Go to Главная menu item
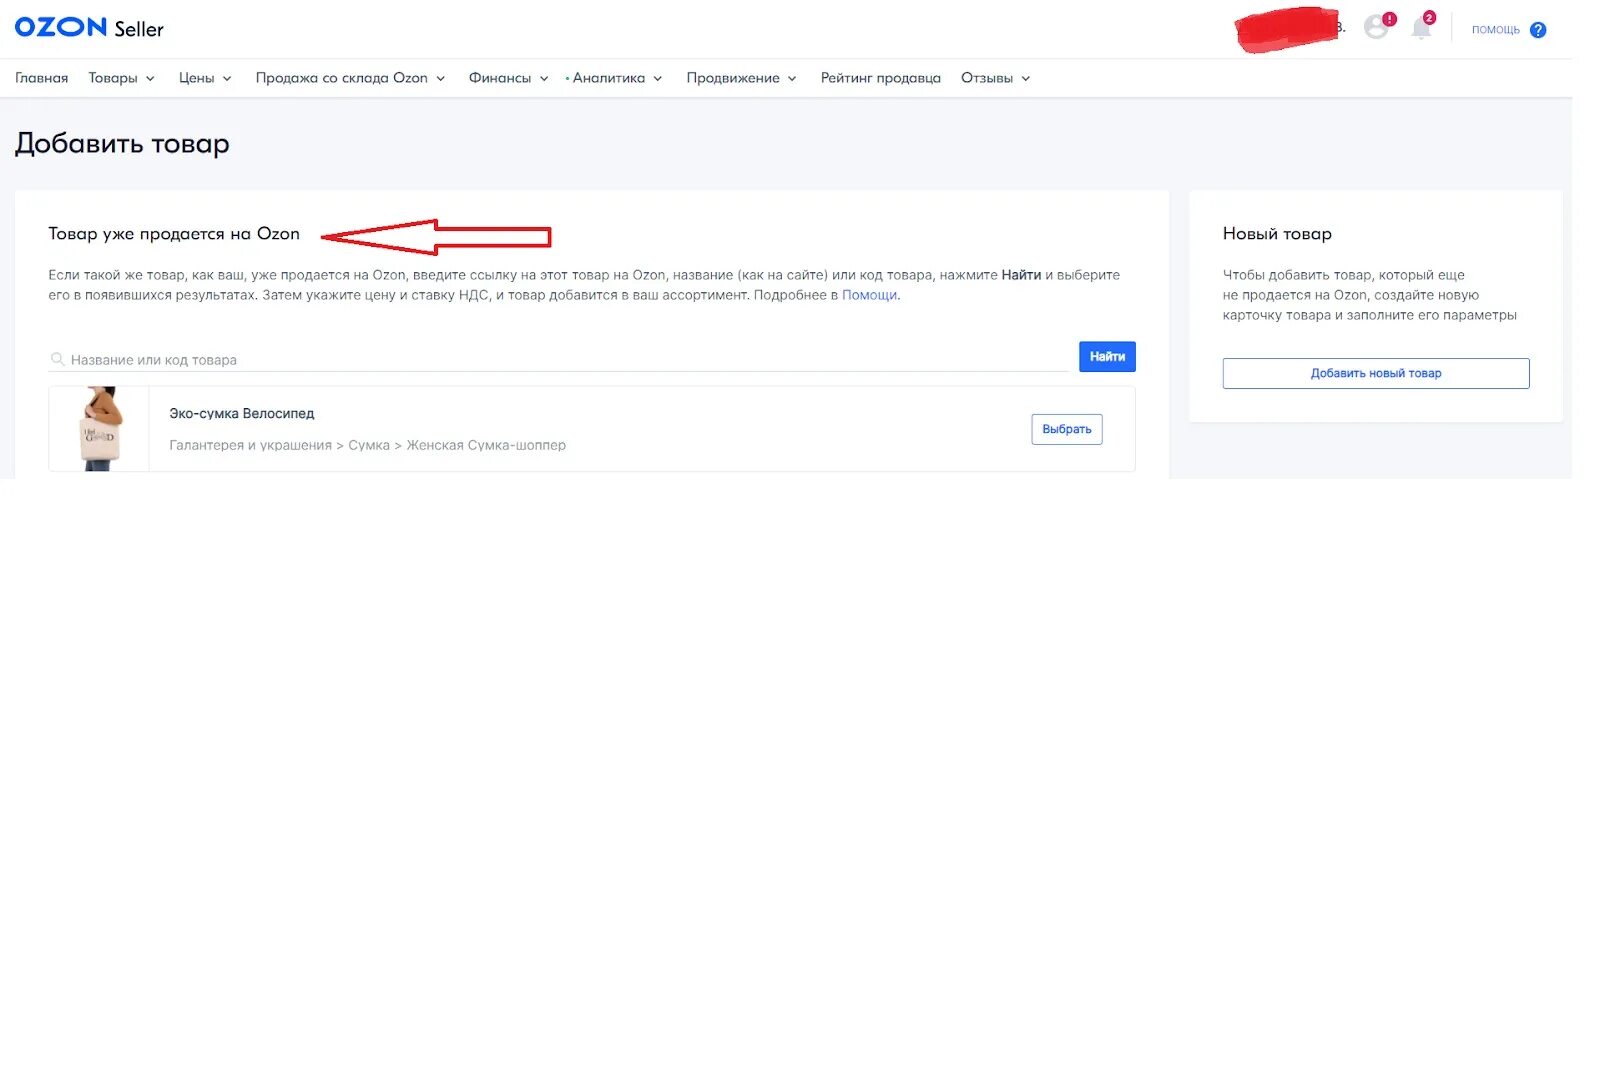The width and height of the screenshot is (1600, 1068). click(x=42, y=78)
